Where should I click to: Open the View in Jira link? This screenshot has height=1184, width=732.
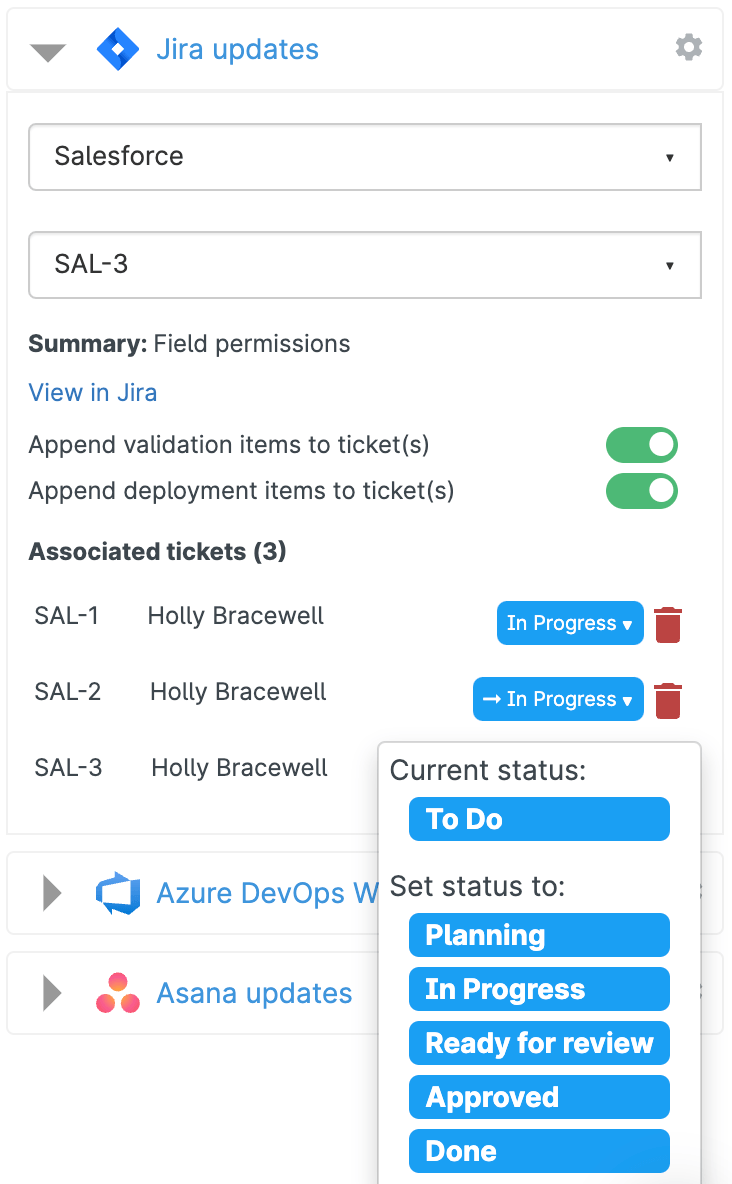pos(93,393)
